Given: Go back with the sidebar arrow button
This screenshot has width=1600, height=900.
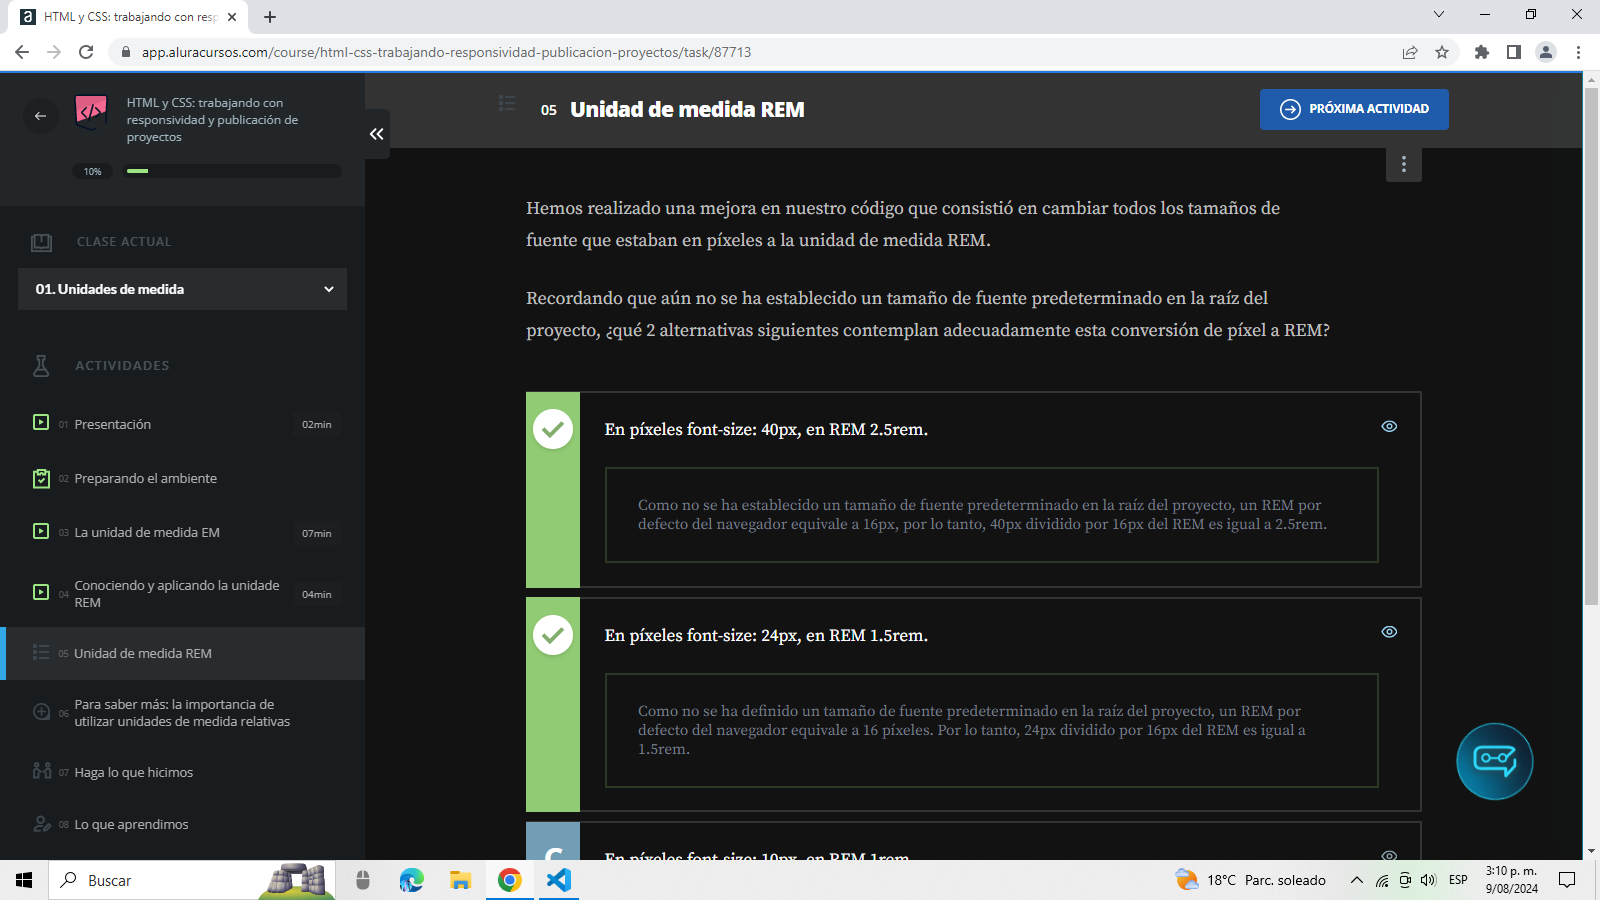Looking at the screenshot, I should click(x=40, y=116).
